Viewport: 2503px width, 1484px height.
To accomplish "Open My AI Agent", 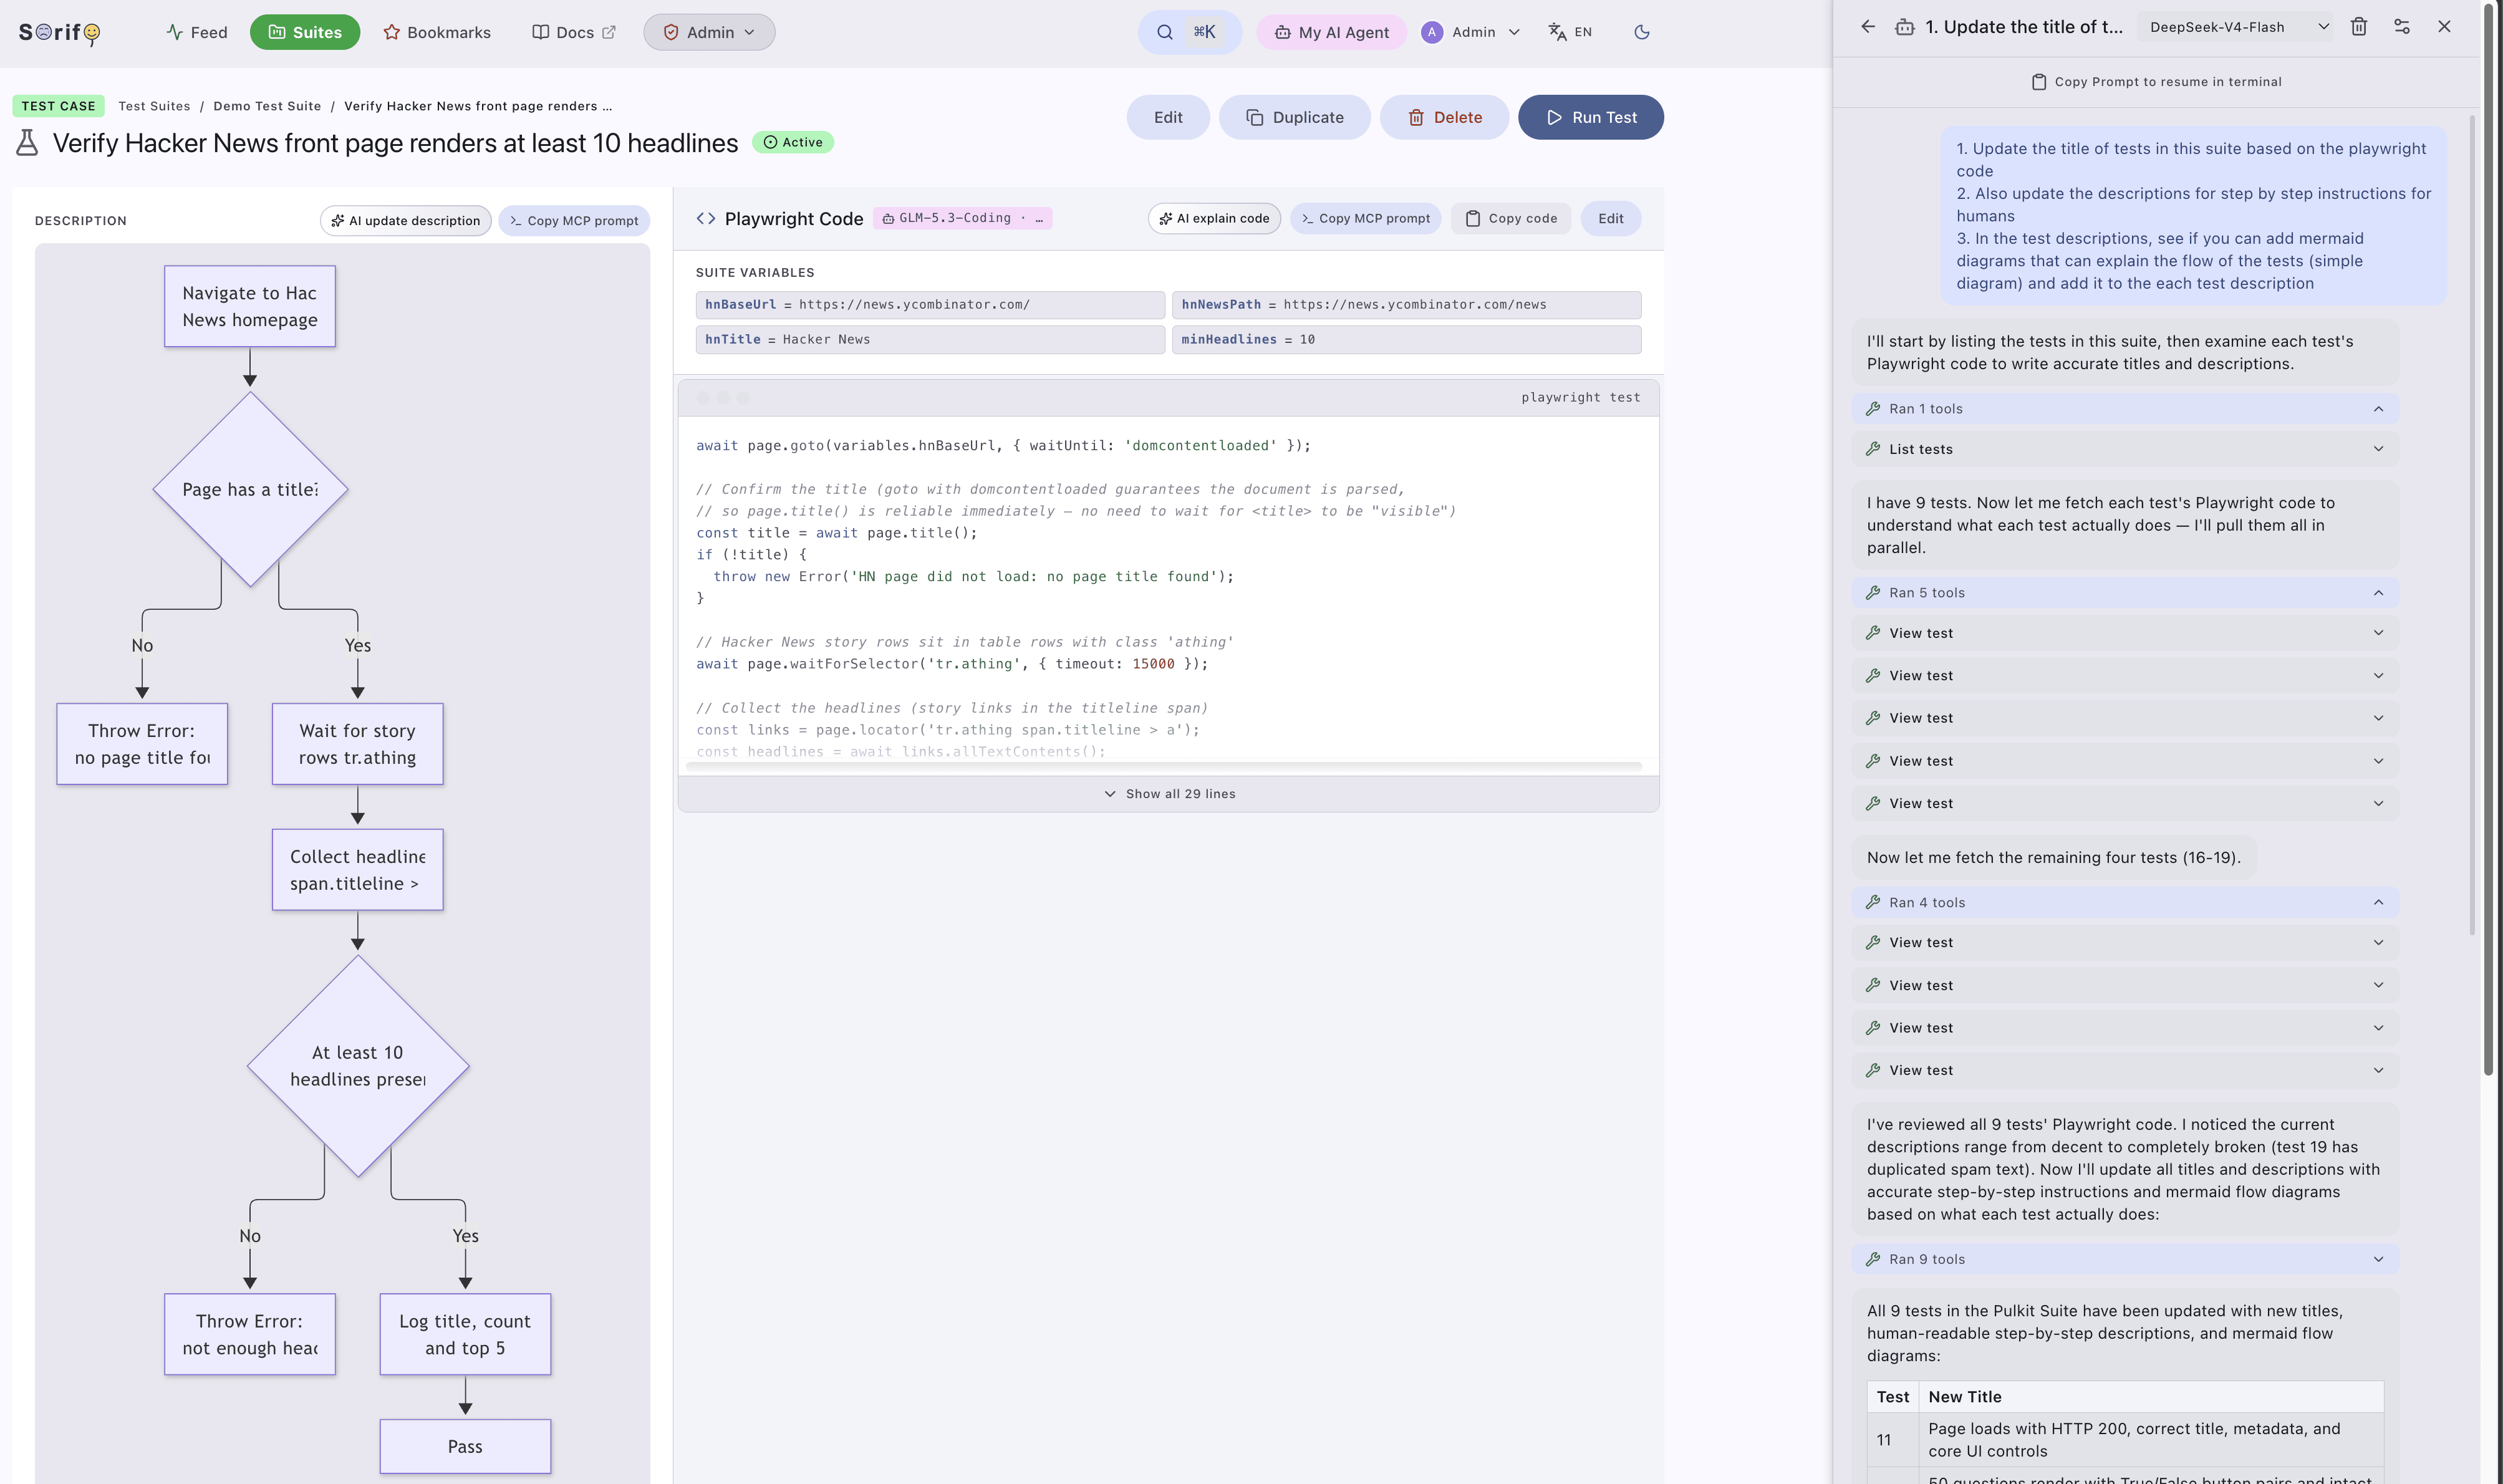I will [x=1331, y=32].
